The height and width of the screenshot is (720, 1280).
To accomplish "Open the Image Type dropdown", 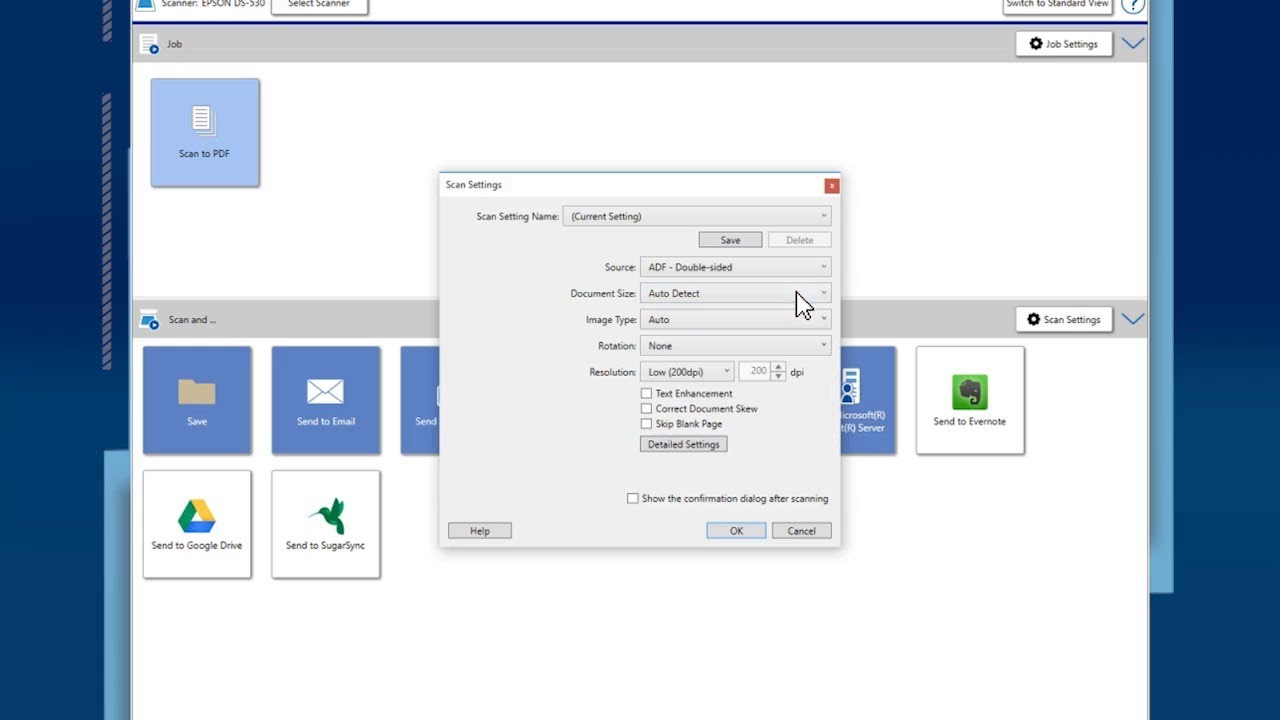I will click(735, 319).
